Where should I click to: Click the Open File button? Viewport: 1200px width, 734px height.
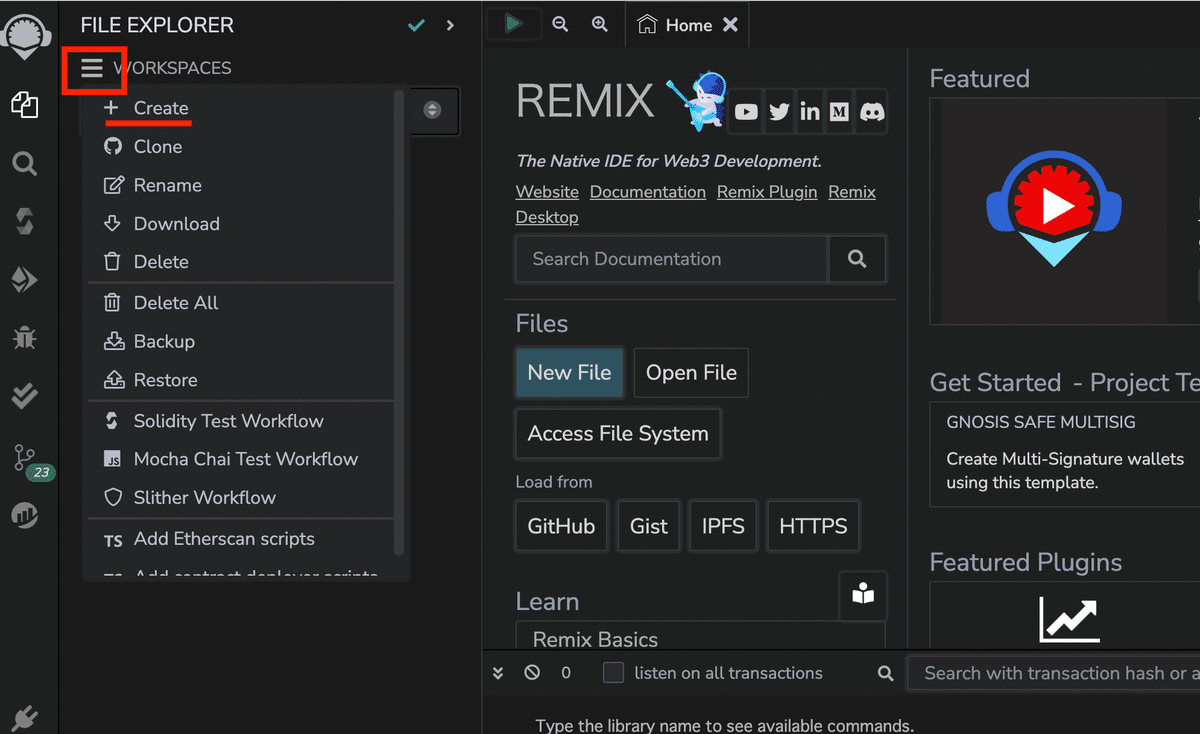coord(691,373)
